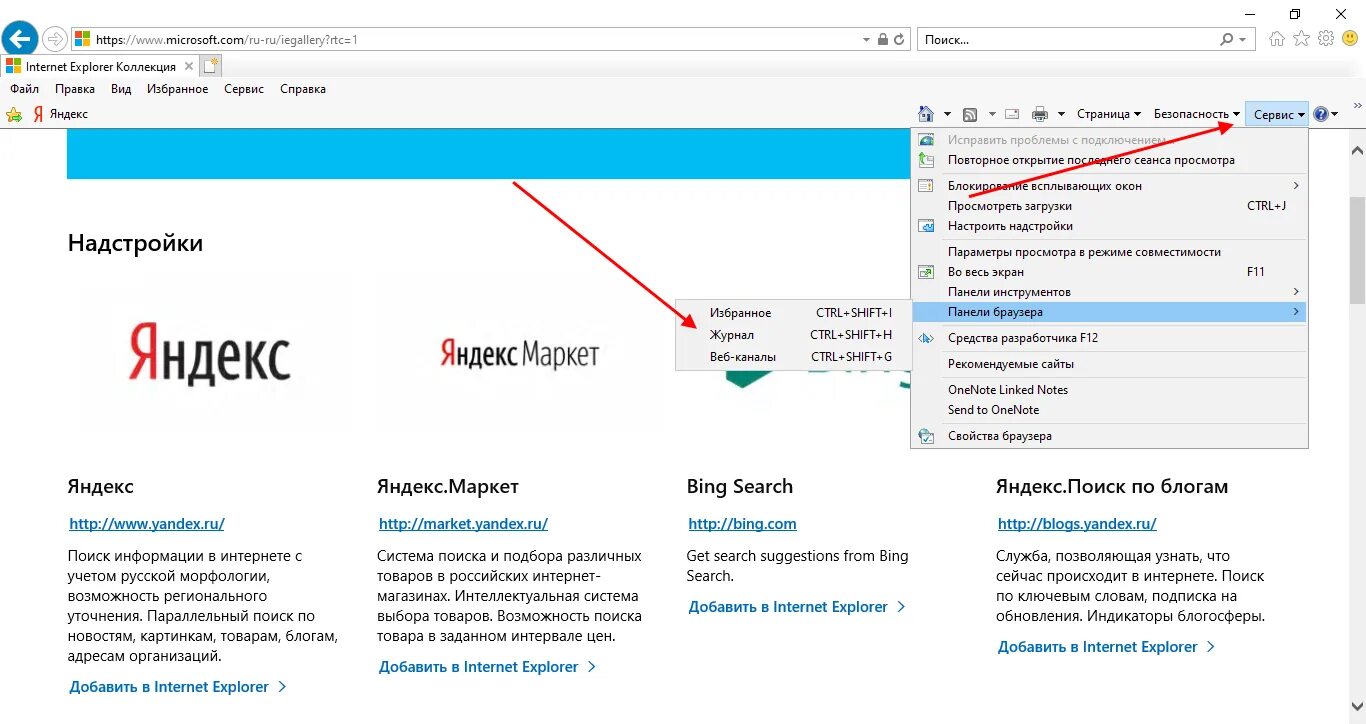Open the http://blogs.yandex.ru/ link

[1077, 523]
